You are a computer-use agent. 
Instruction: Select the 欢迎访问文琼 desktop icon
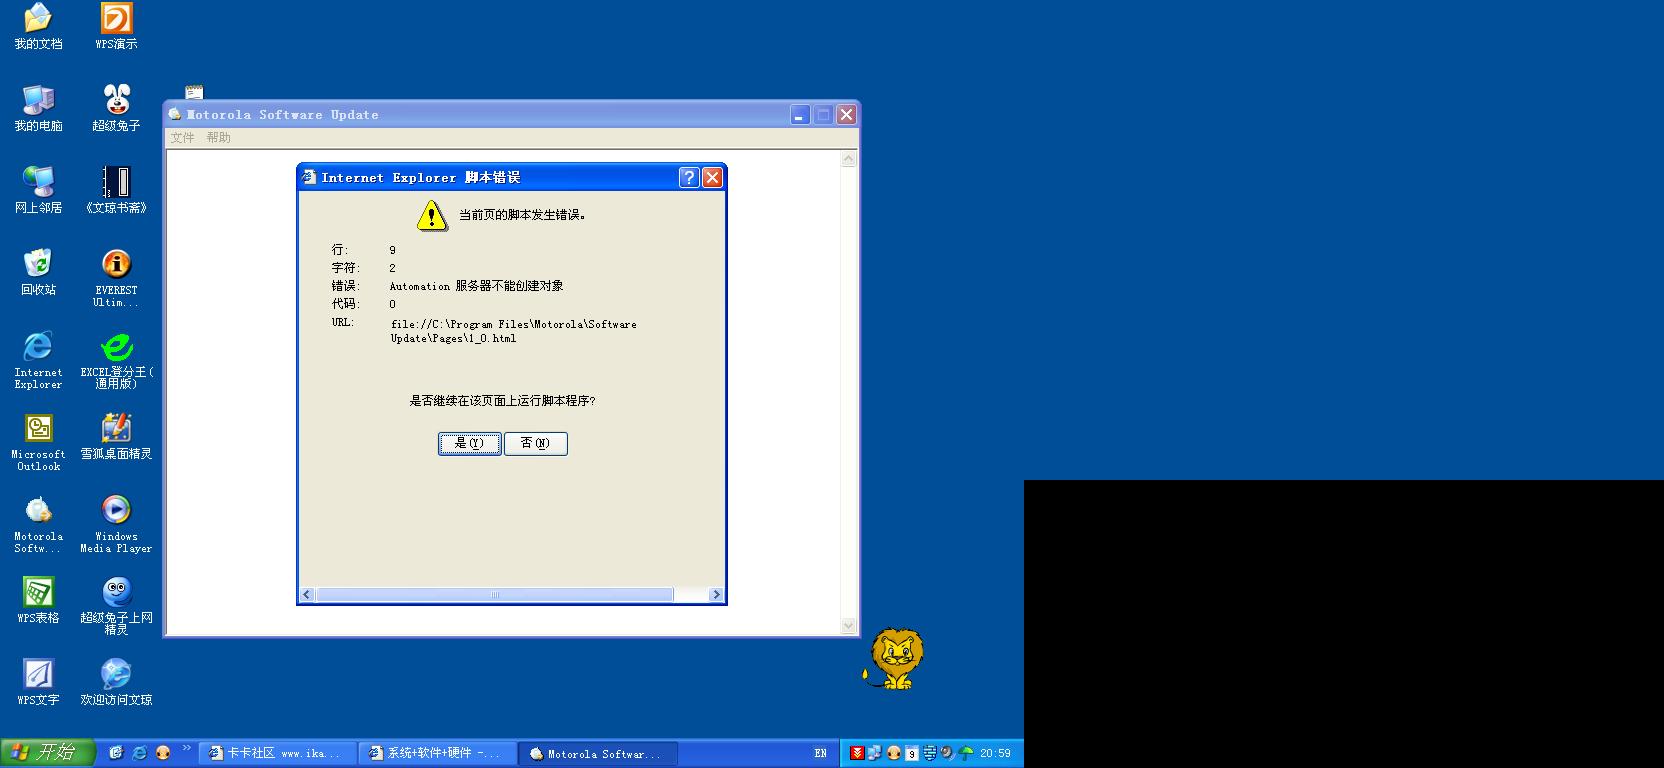(x=116, y=683)
